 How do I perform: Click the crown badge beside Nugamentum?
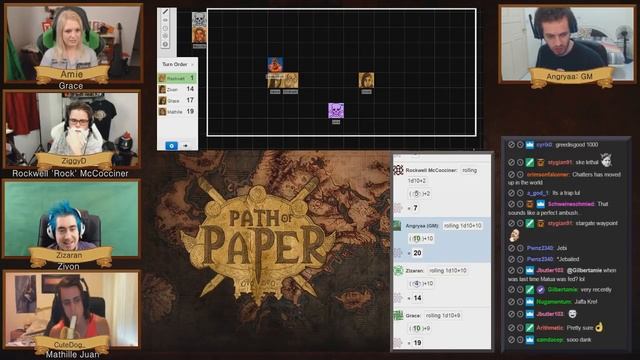tap(529, 302)
